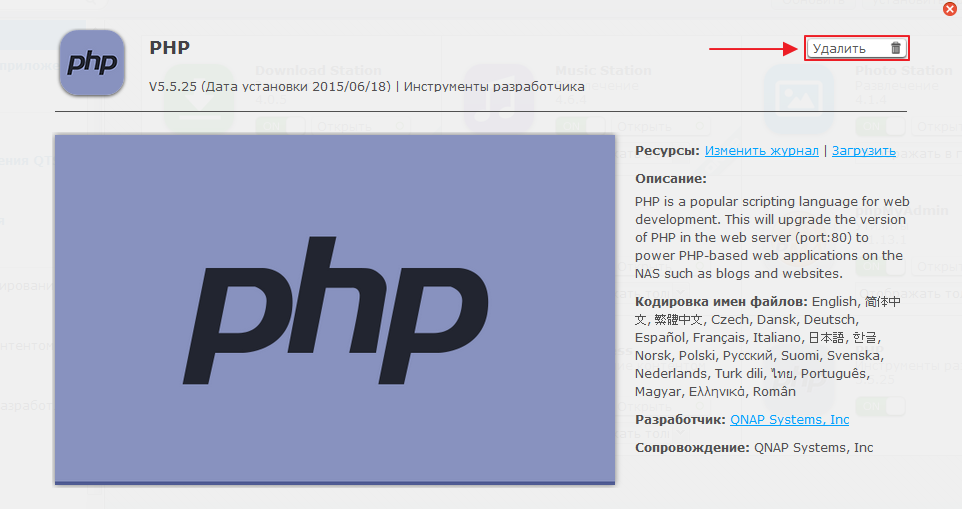Click the Описание heading
The height and width of the screenshot is (509, 962).
click(671, 179)
